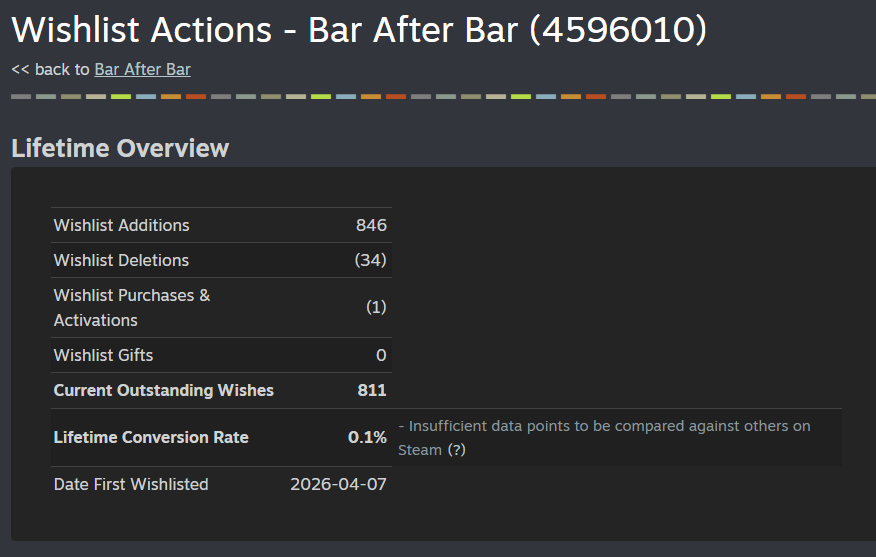Click the Wishlist Gifts value 0

(381, 355)
